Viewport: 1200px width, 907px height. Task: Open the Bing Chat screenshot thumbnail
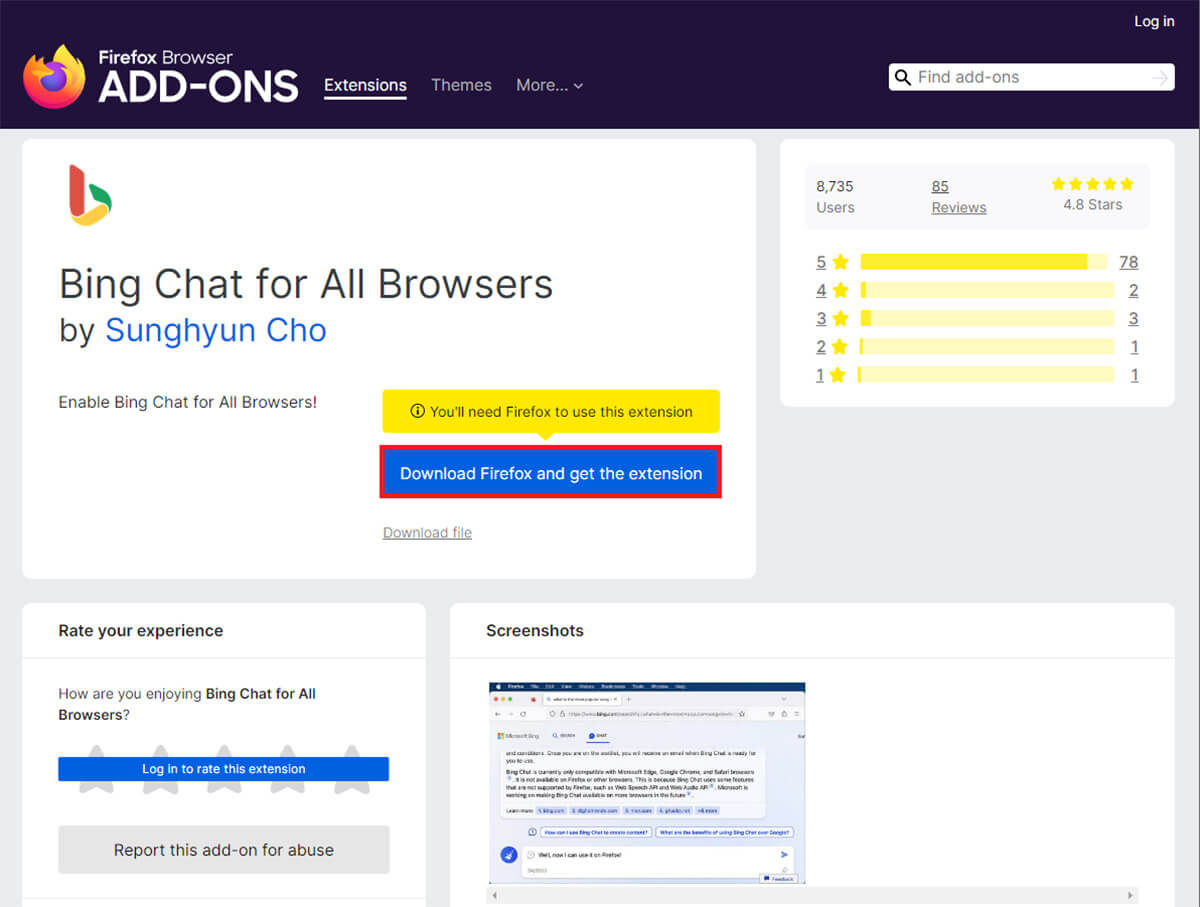point(647,783)
